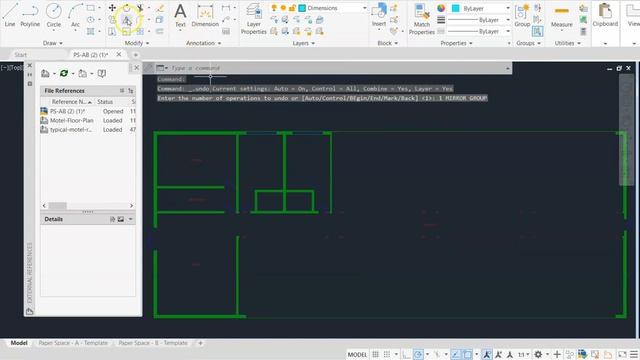The image size is (640, 360).
Task: Select the Text annotation tool
Action: click(180, 16)
